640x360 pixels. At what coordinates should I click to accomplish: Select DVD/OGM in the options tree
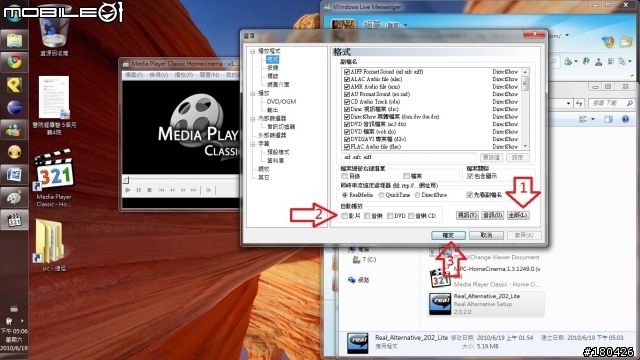[281, 102]
